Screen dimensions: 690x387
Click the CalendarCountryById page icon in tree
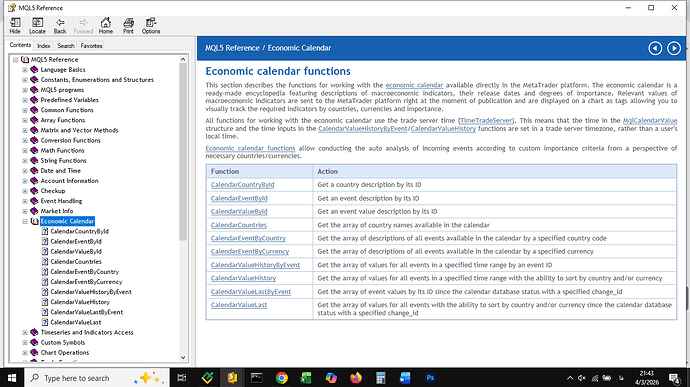(45, 231)
